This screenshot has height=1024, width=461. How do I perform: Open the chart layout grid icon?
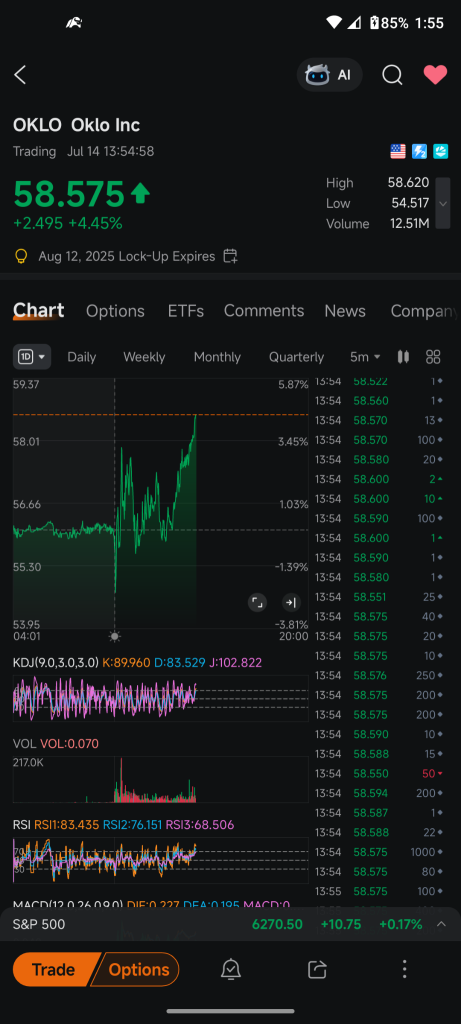click(x=433, y=357)
